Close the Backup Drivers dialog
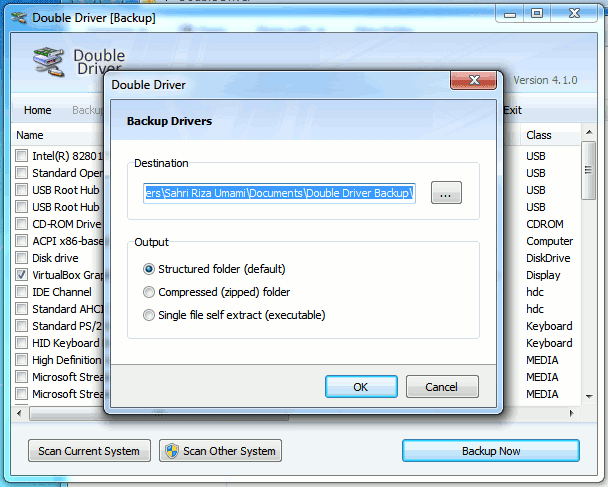The width and height of the screenshot is (608, 487). click(473, 80)
